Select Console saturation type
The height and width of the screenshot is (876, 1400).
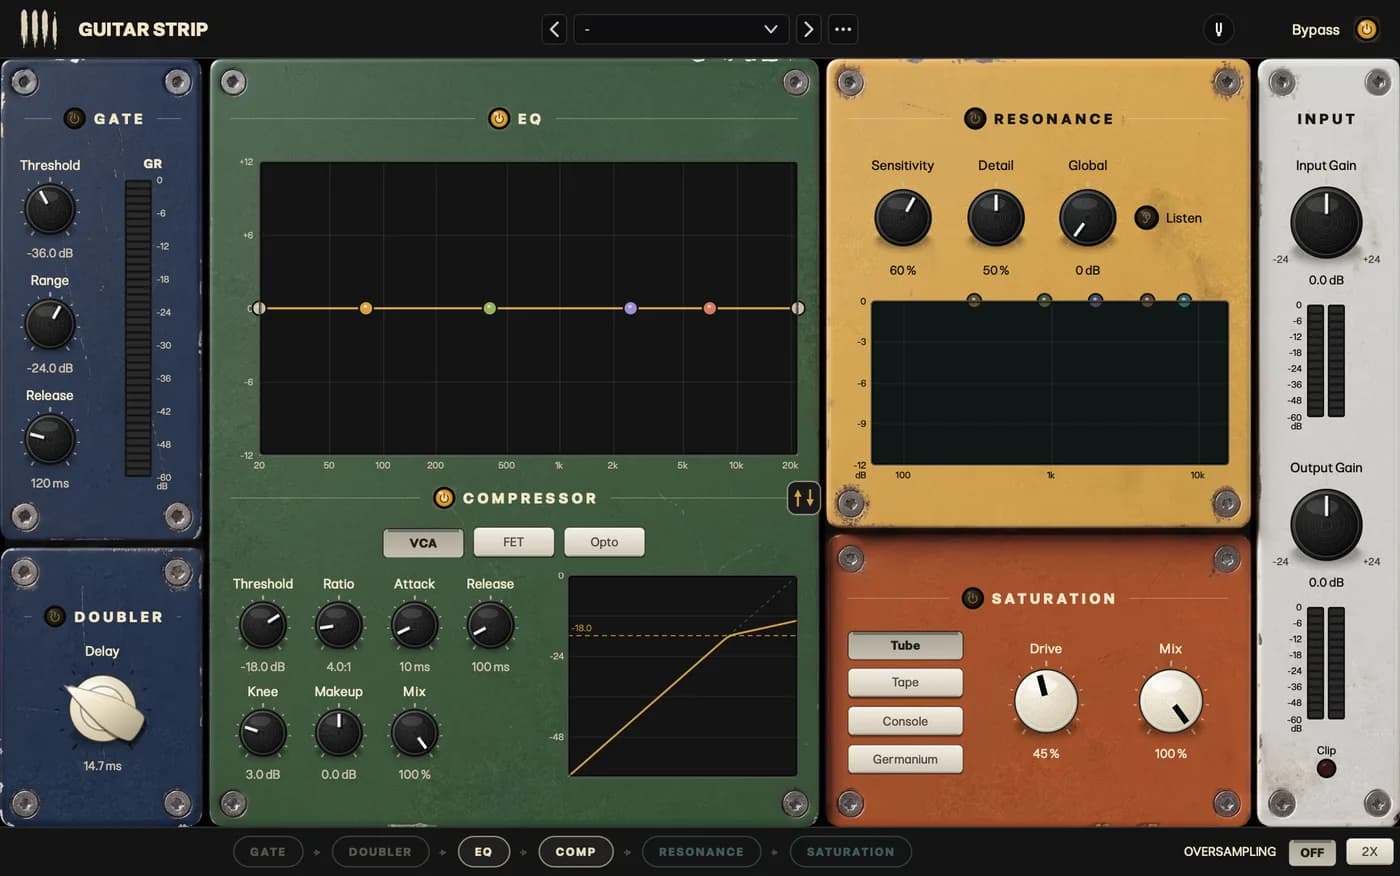coord(905,721)
